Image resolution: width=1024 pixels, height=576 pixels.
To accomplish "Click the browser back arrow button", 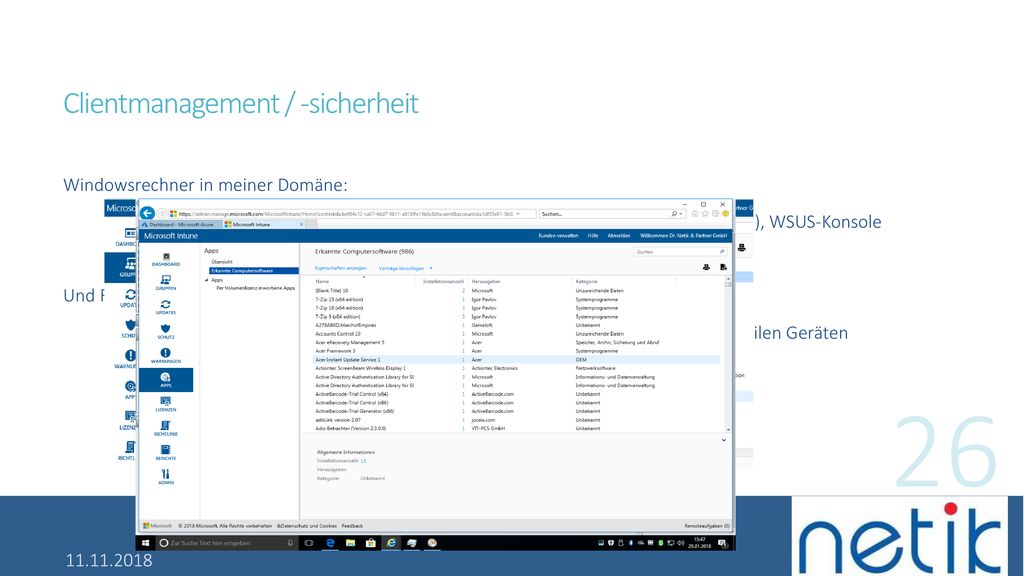I will 147,214.
